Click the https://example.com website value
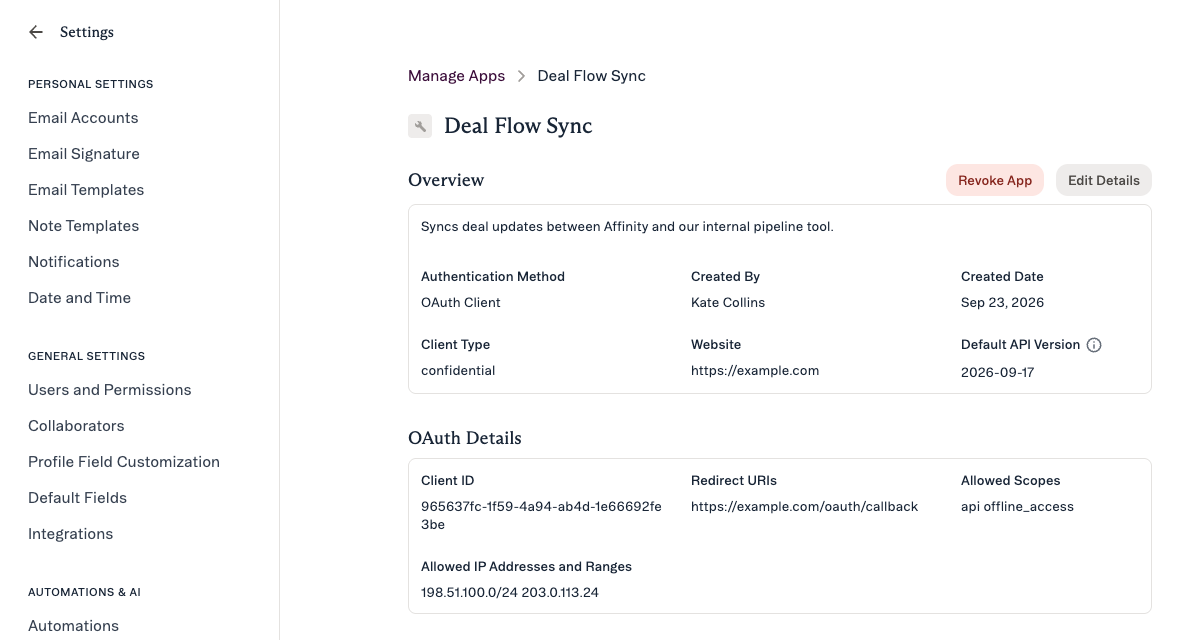 point(755,371)
